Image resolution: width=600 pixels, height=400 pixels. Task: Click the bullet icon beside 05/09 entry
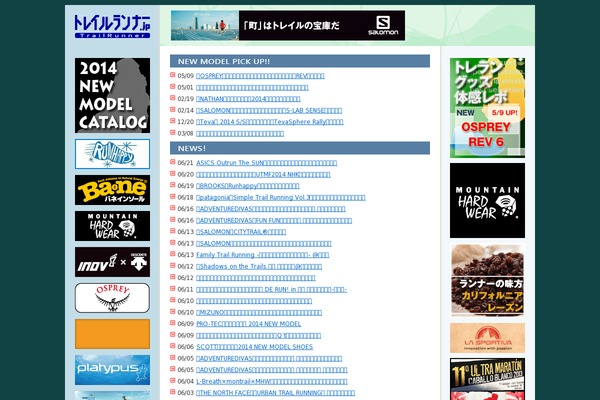(x=173, y=75)
